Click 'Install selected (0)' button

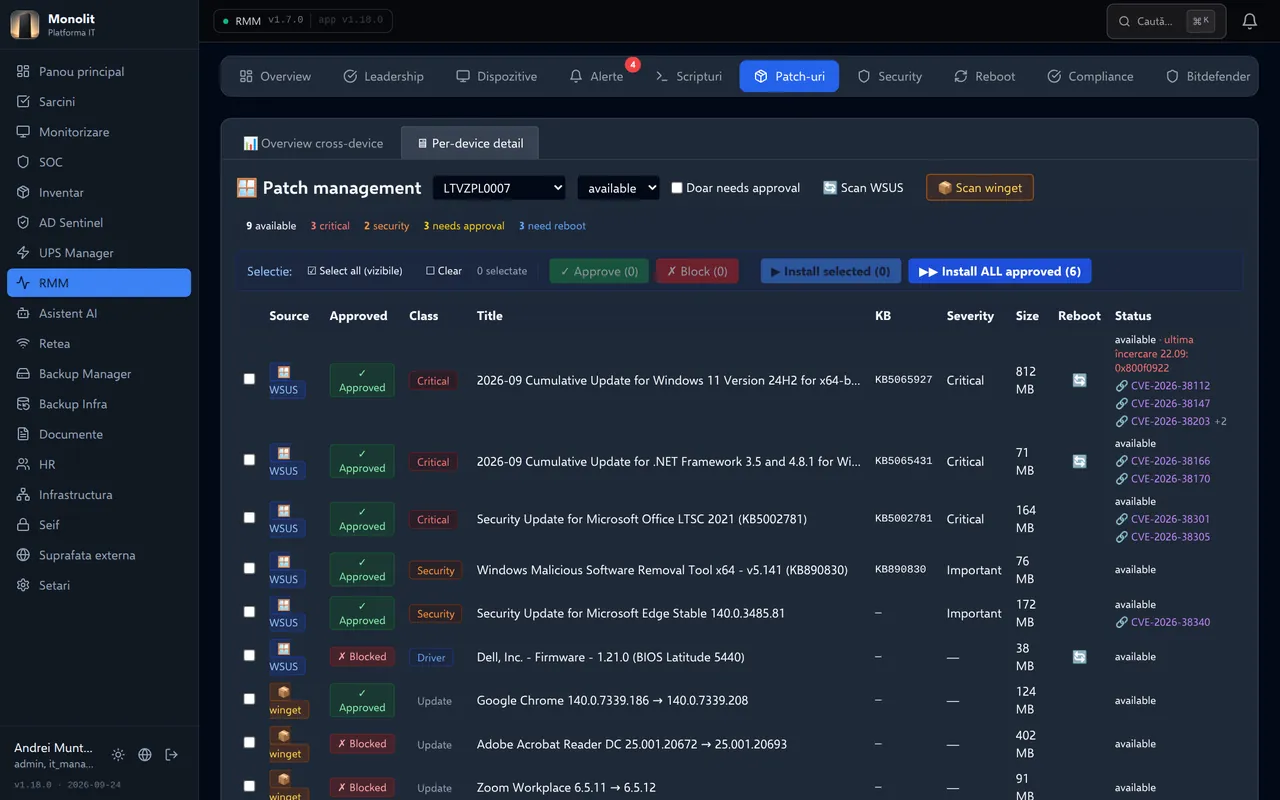pos(831,271)
